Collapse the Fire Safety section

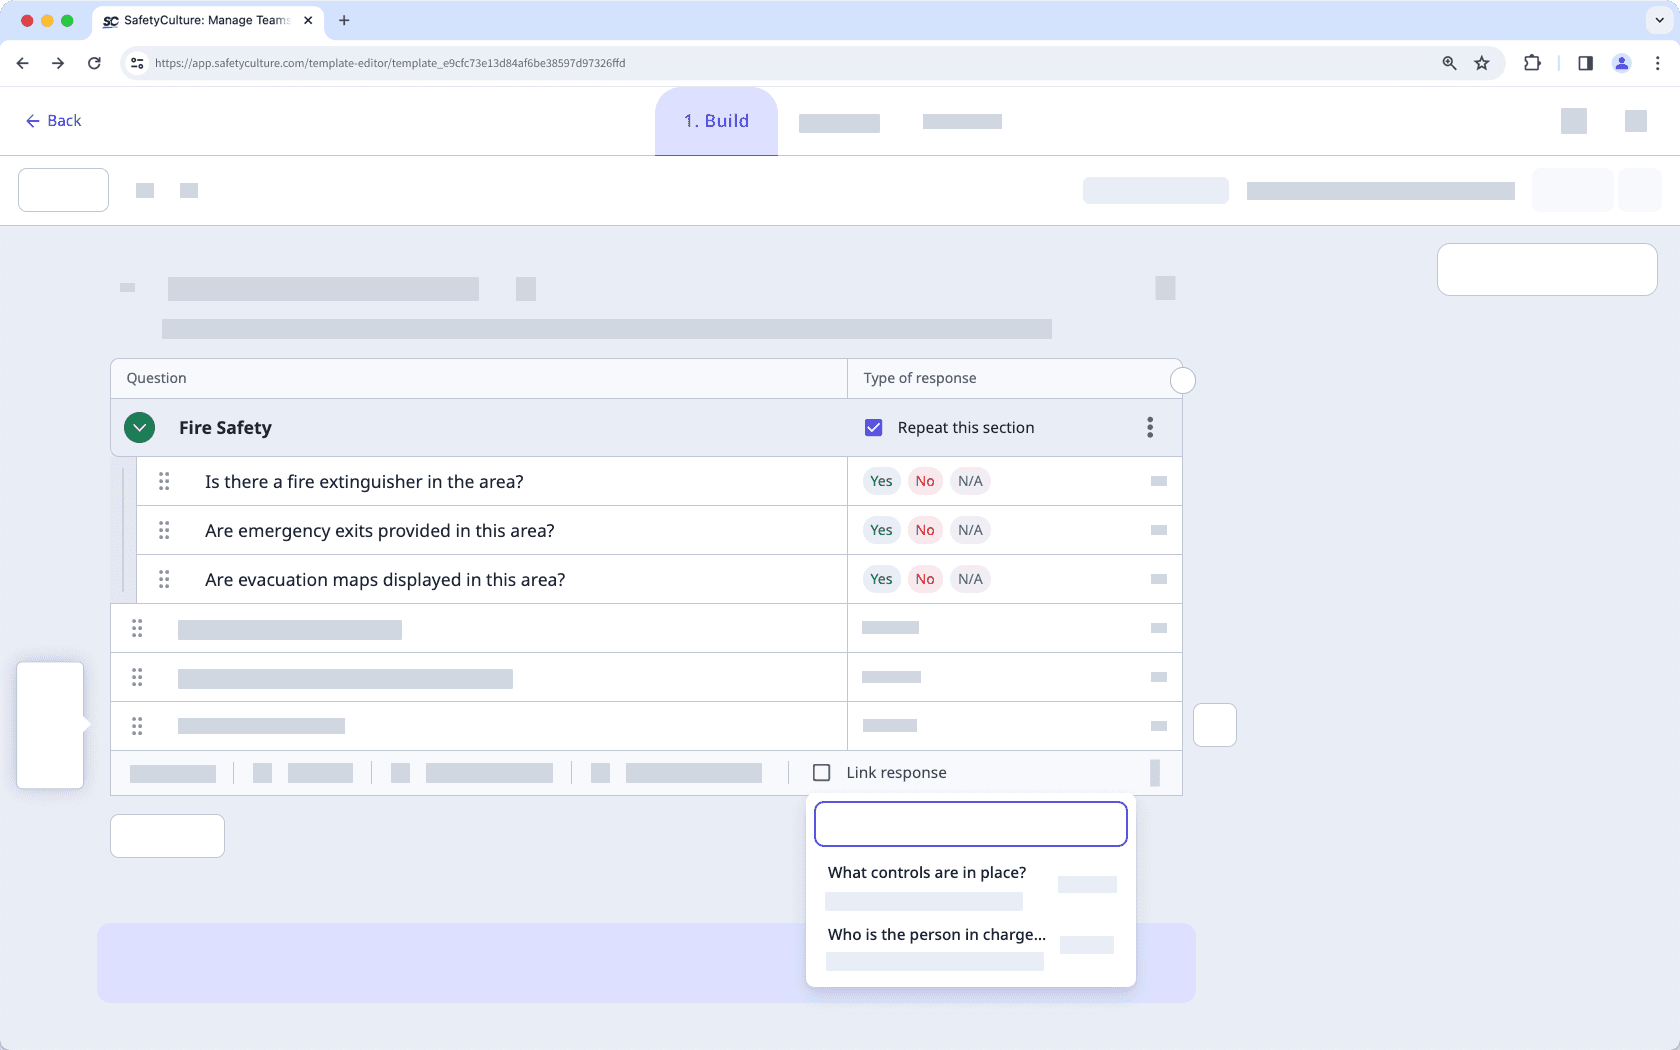click(x=140, y=428)
